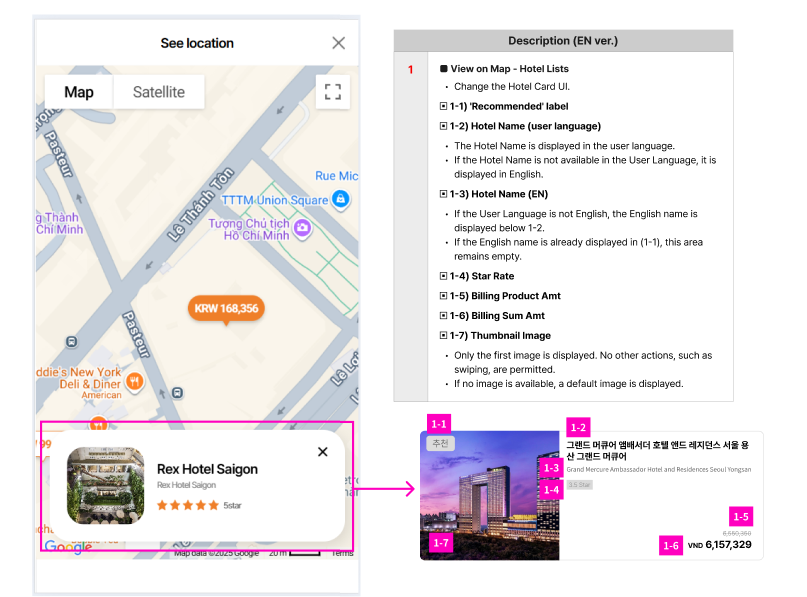
Task: Toggle fullscreen map view
Action: coord(332,92)
